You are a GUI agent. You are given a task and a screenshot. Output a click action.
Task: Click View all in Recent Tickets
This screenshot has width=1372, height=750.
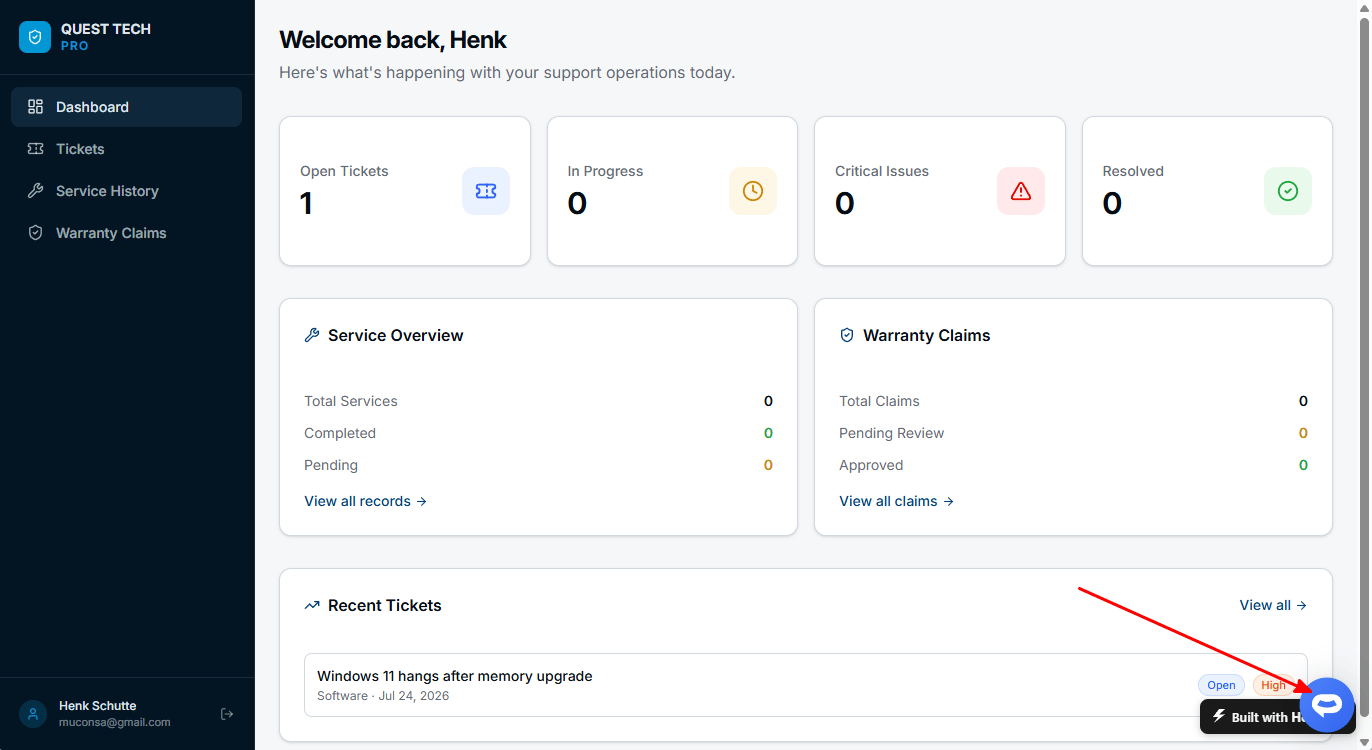tap(1273, 605)
